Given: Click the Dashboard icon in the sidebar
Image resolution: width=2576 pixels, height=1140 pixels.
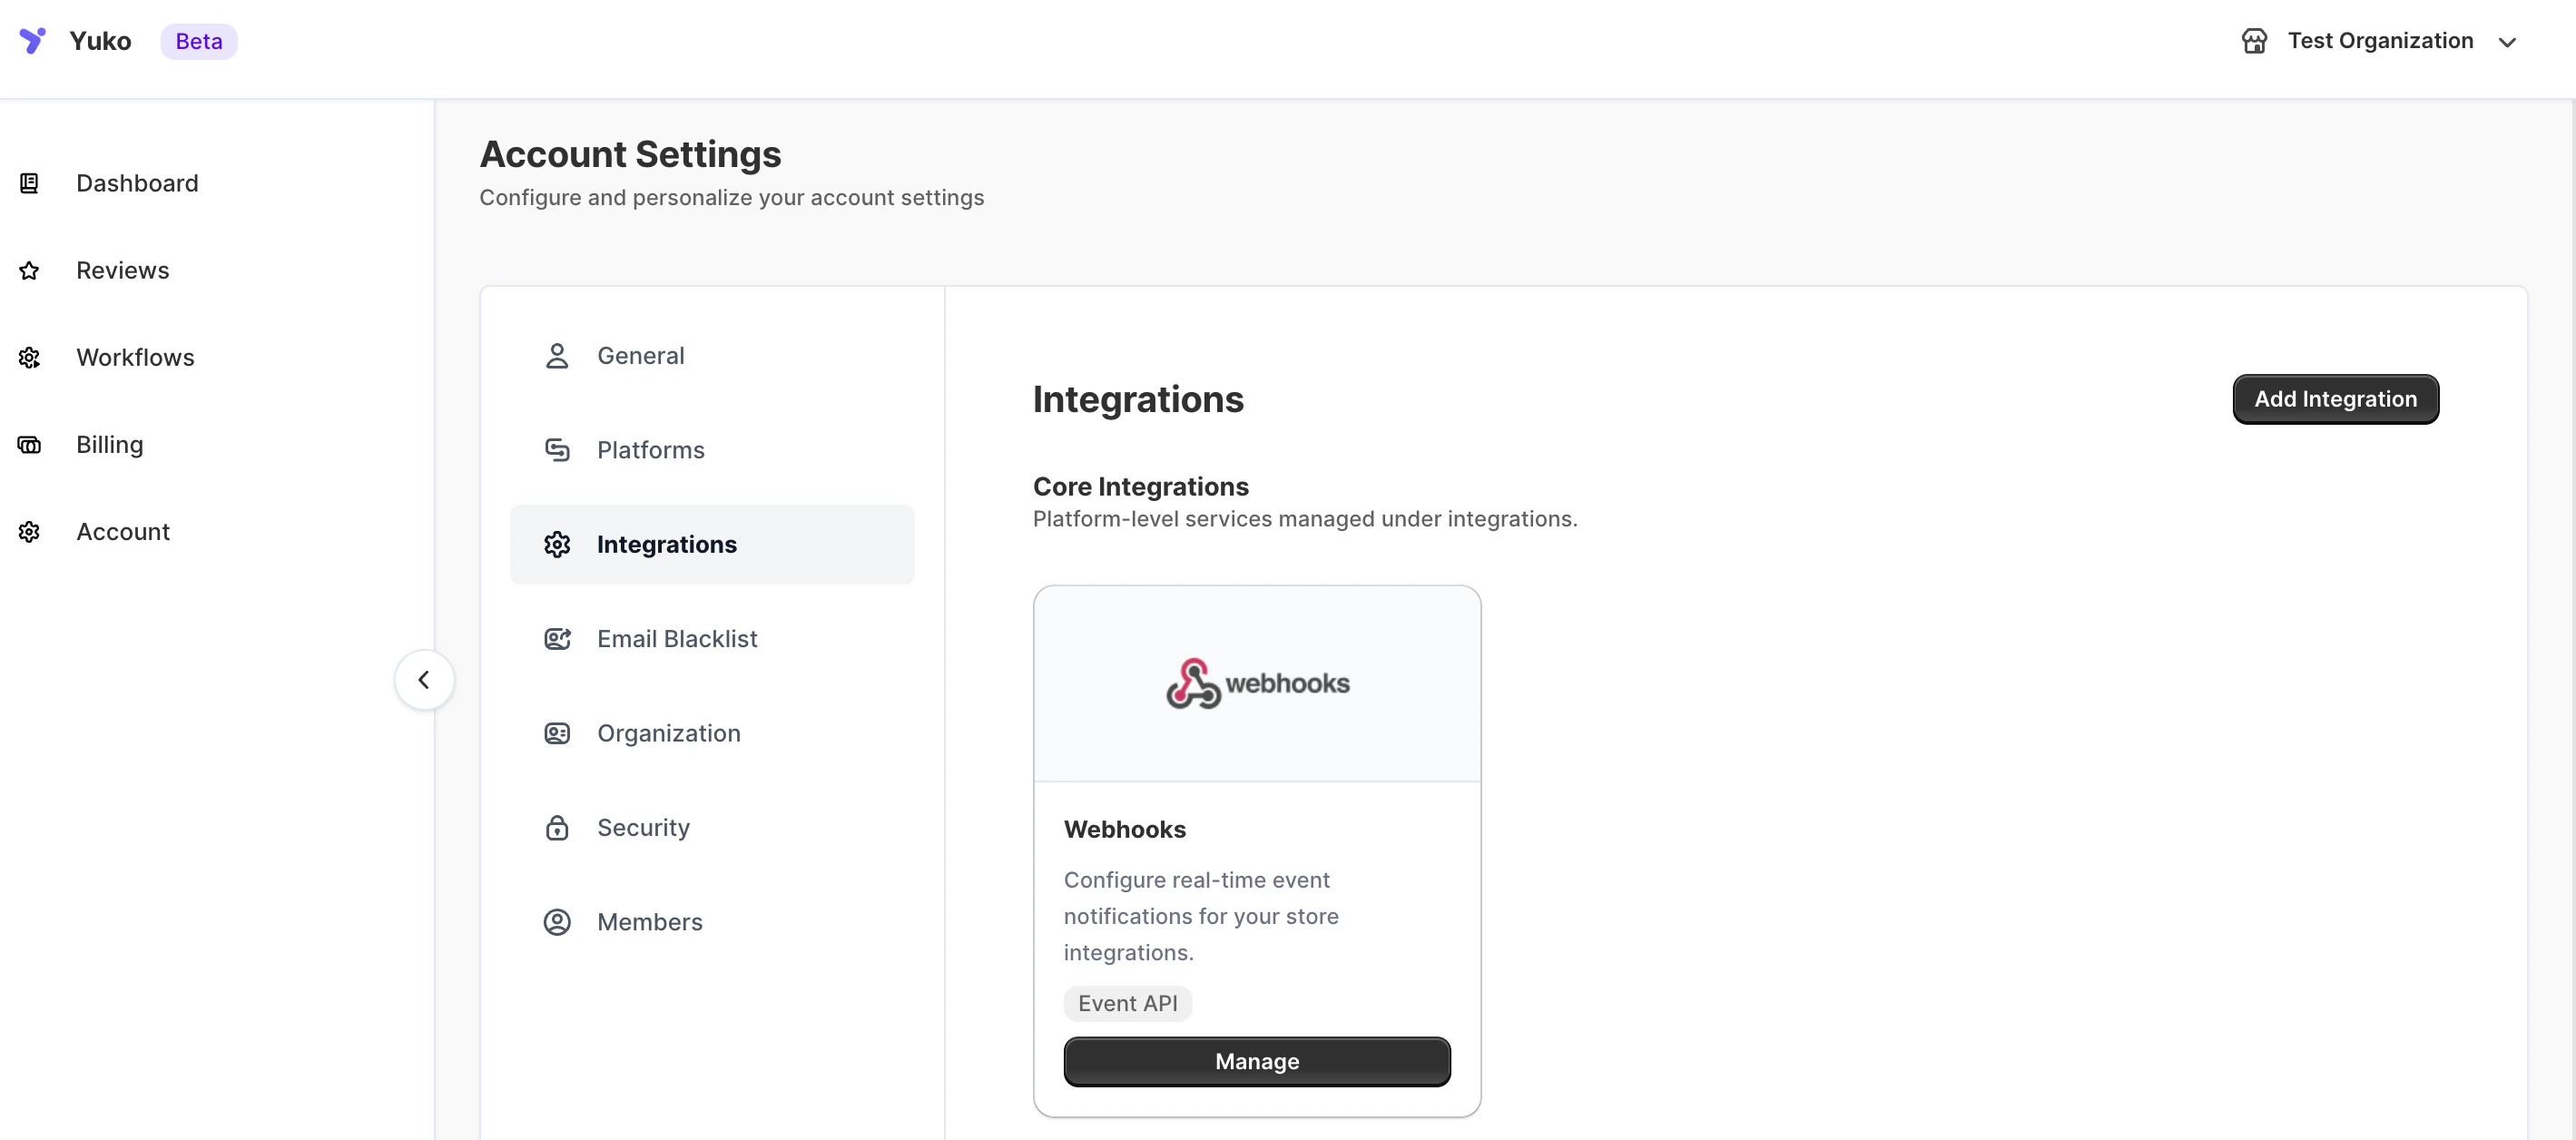Looking at the screenshot, I should pyautogui.click(x=29, y=183).
